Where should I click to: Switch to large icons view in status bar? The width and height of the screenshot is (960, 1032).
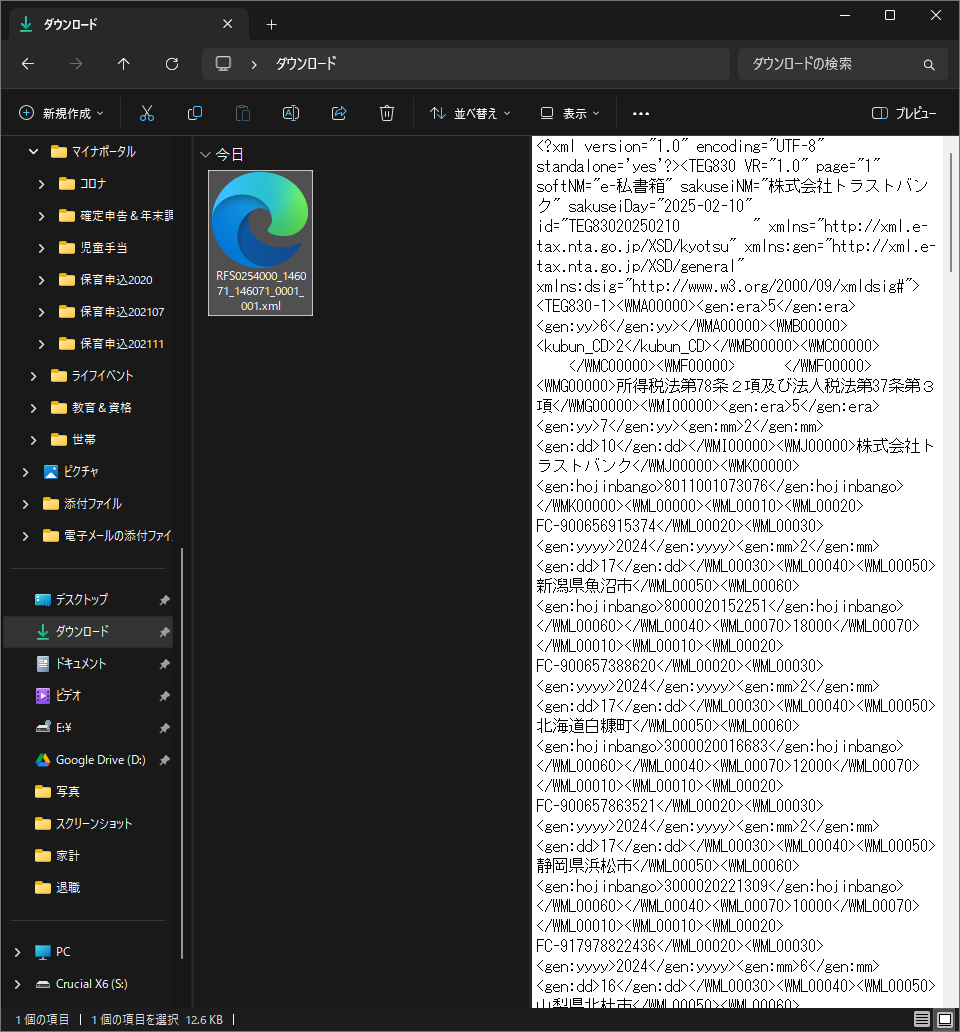point(944,1019)
